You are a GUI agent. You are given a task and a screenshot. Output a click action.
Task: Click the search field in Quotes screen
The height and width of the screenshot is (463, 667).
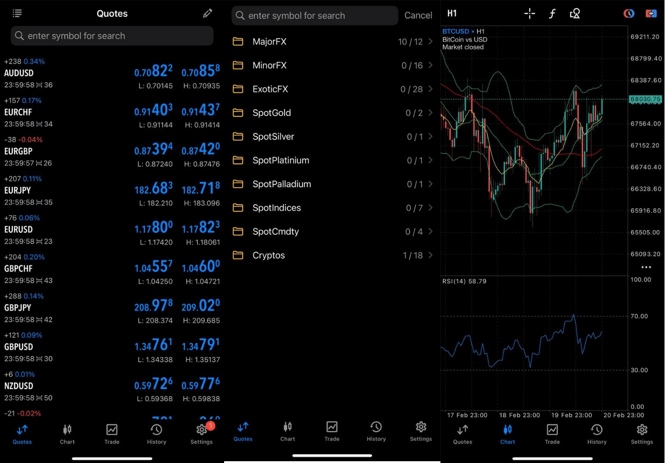[112, 36]
